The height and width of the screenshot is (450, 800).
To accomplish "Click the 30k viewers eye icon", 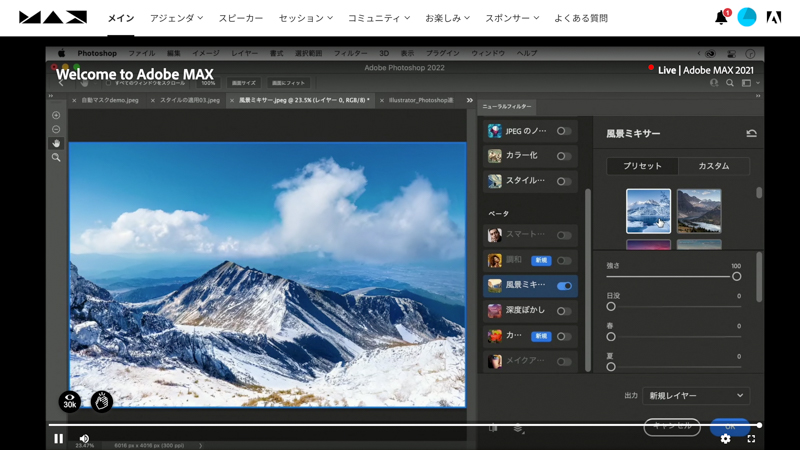I will [69, 402].
